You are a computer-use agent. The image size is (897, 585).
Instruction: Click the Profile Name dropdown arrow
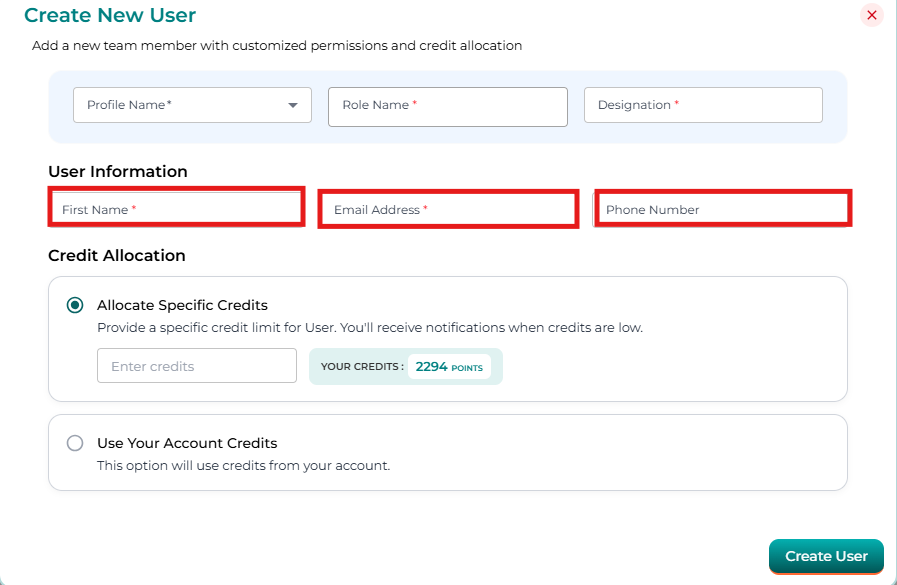click(293, 105)
